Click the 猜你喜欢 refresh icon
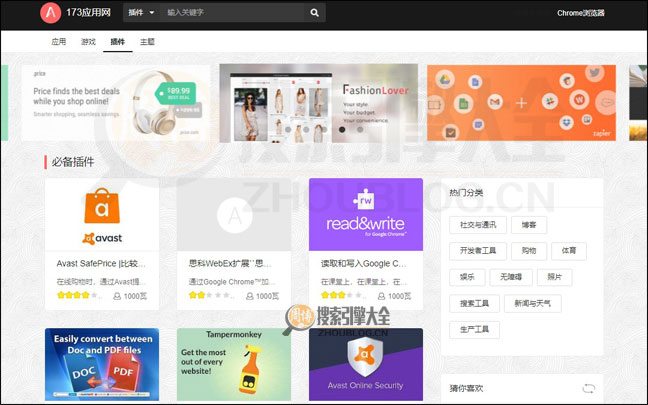648x405 pixels. (x=588, y=388)
